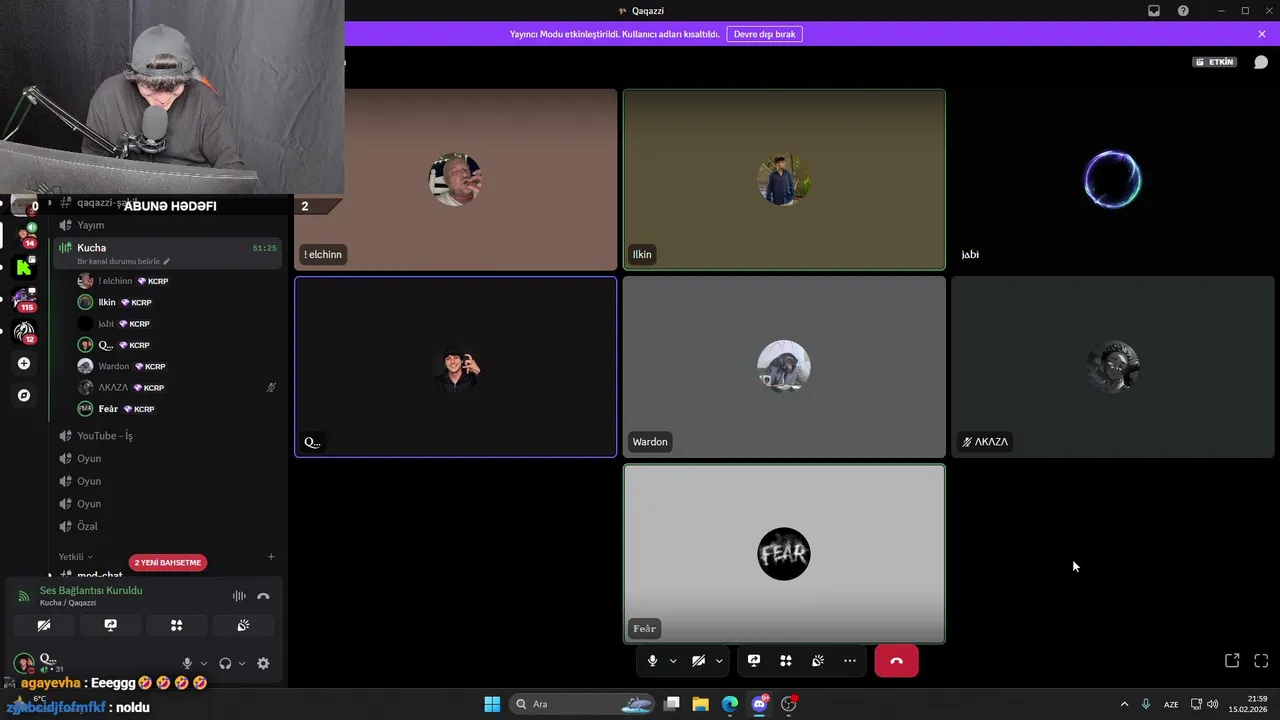Join YouTube - İş voice channel
Viewport: 1280px width, 720px height.
pyautogui.click(x=168, y=436)
